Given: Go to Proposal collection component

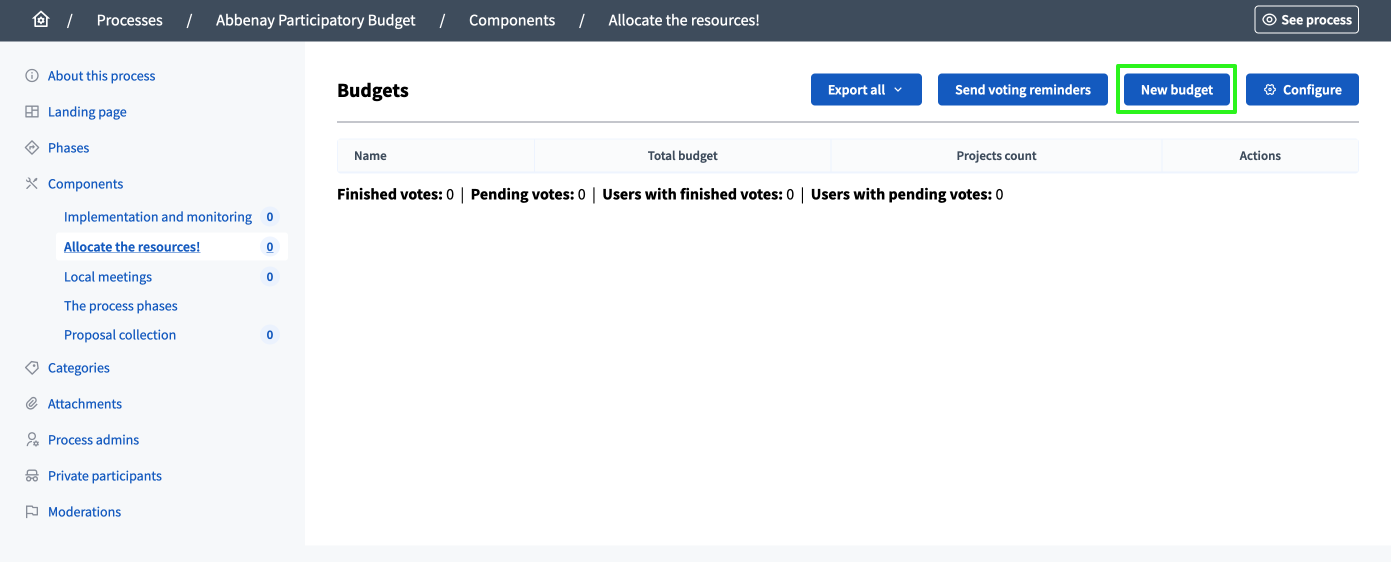Looking at the screenshot, I should (x=120, y=335).
